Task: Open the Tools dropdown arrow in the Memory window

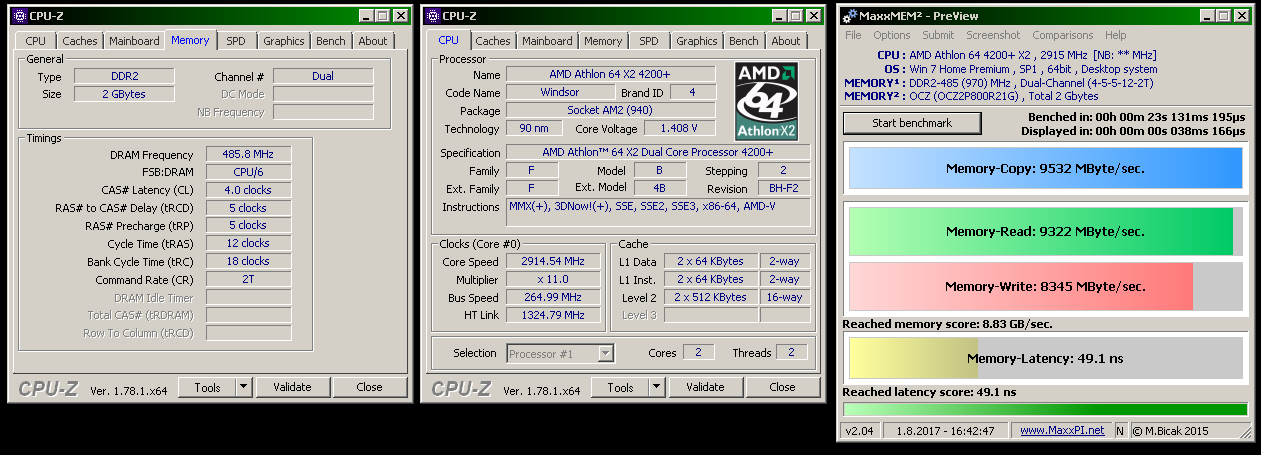Action: coord(244,387)
